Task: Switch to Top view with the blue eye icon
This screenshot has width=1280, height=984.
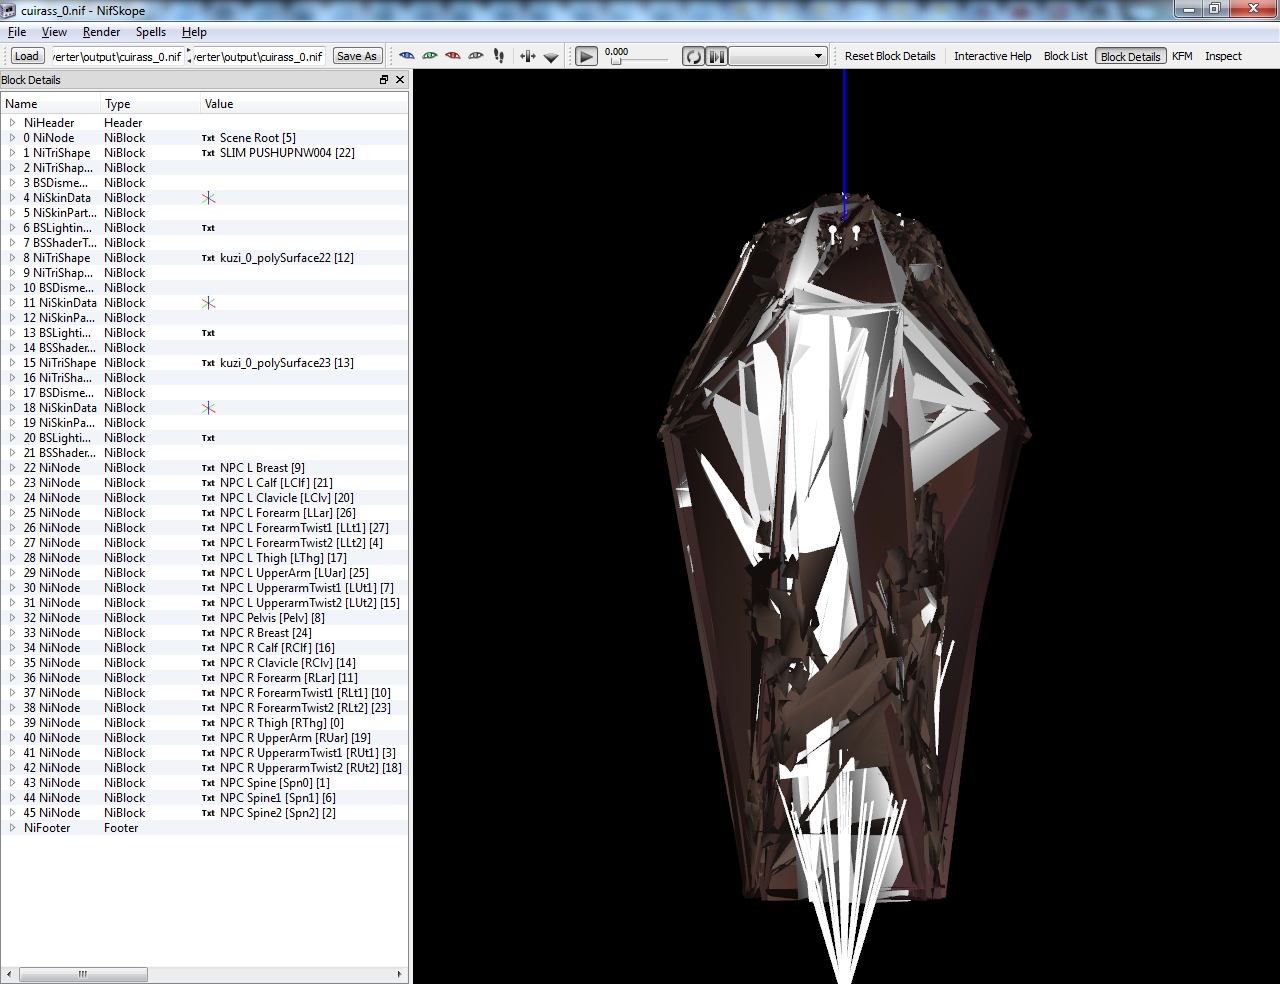Action: tap(407, 56)
